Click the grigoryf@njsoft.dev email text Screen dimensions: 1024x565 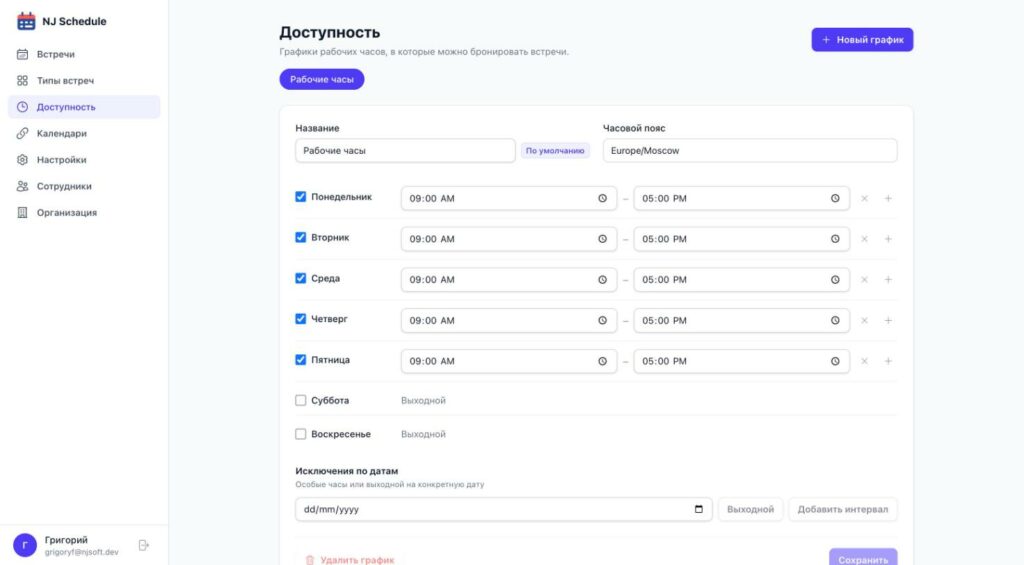[x=82, y=553]
